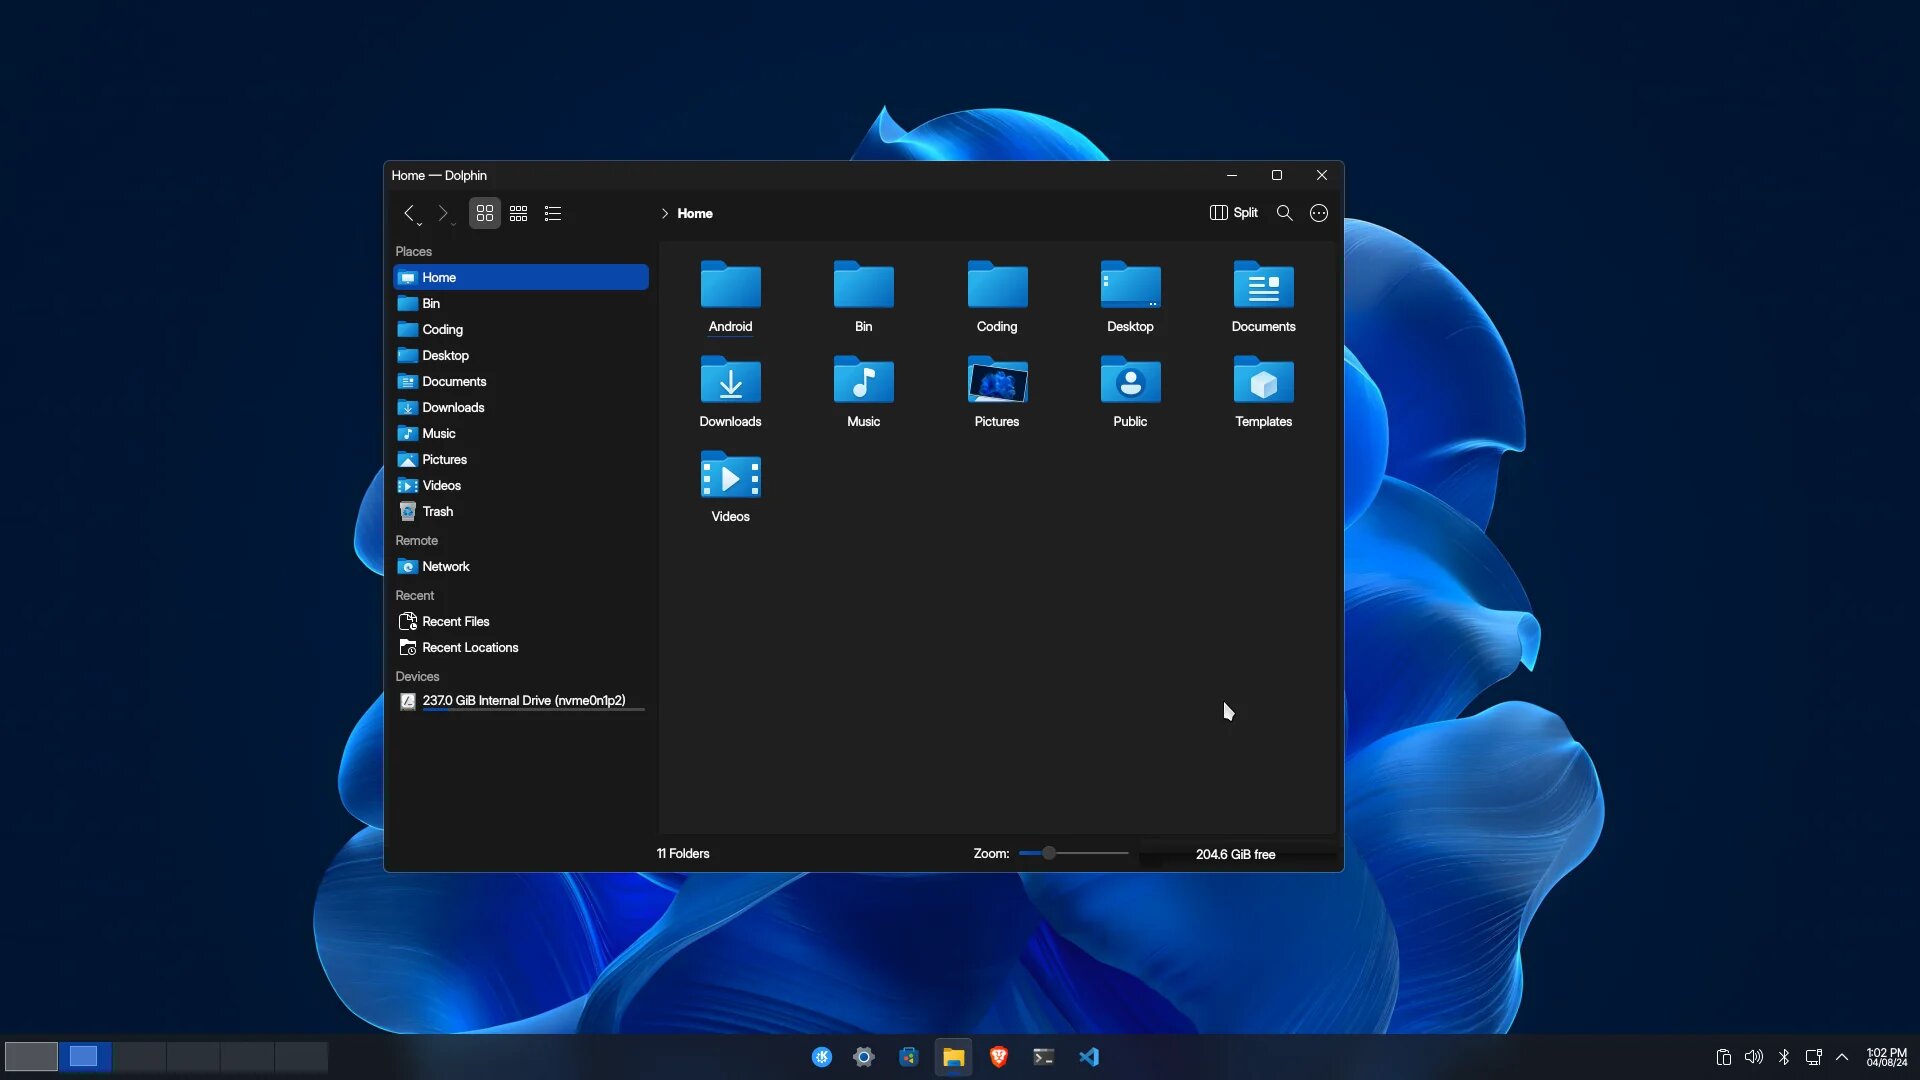
Task: Adjust the Zoom slider handle
Action: pos(1048,853)
